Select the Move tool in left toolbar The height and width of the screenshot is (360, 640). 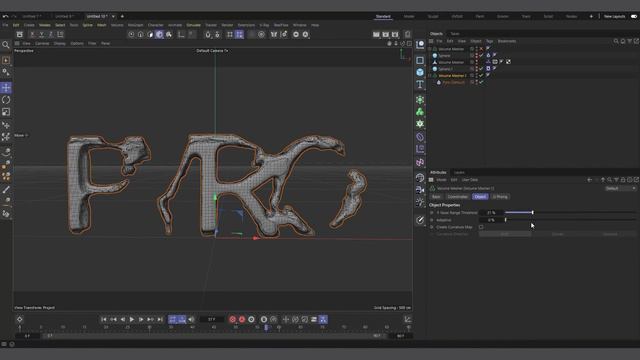pyautogui.click(x=6, y=88)
